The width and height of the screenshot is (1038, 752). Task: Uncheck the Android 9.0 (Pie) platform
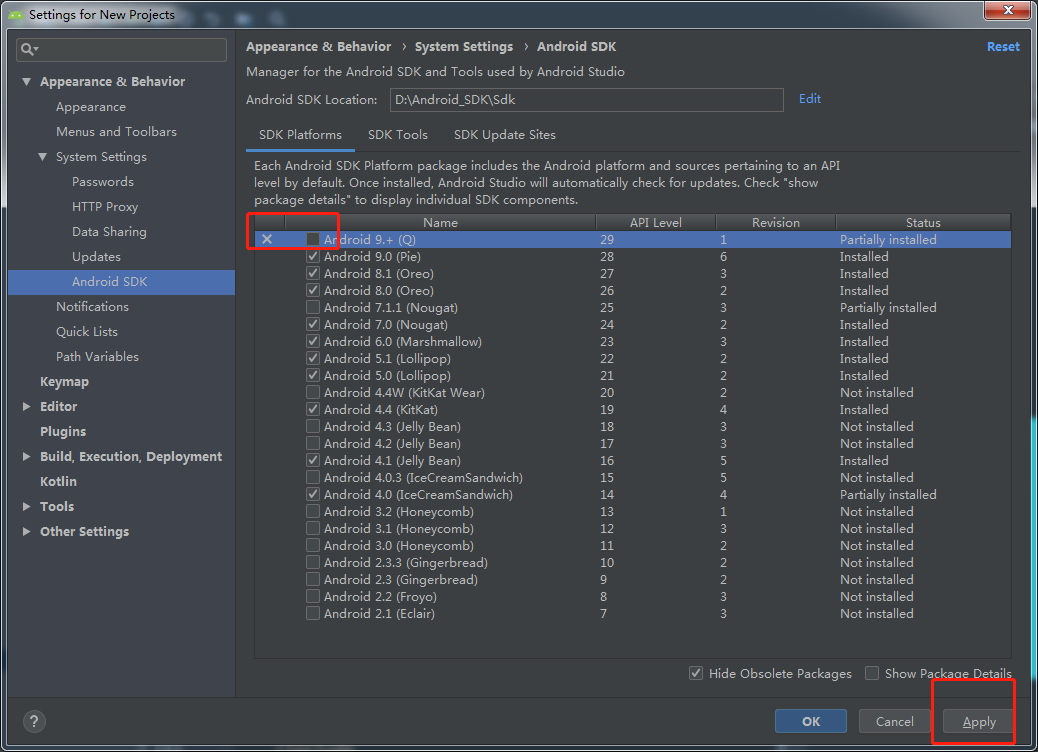pyautogui.click(x=313, y=256)
